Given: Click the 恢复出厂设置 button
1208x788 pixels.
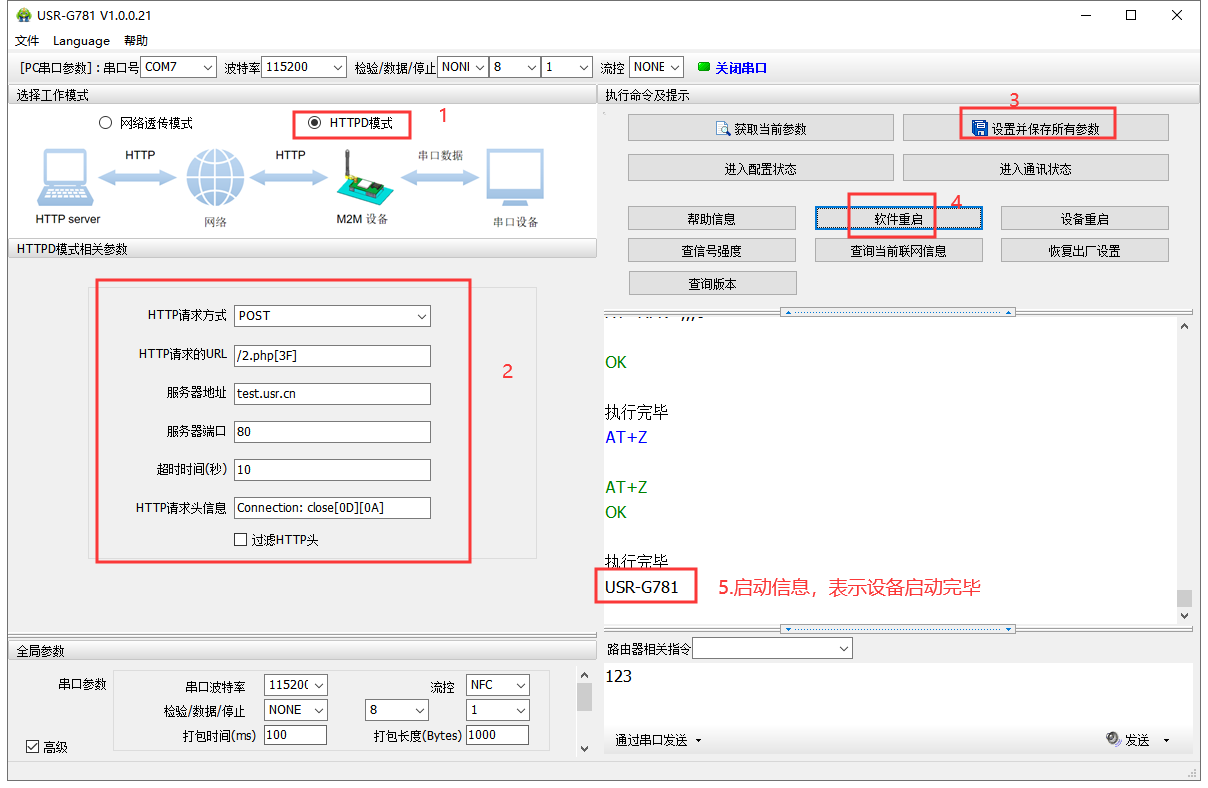Looking at the screenshot, I should coord(1084,250).
